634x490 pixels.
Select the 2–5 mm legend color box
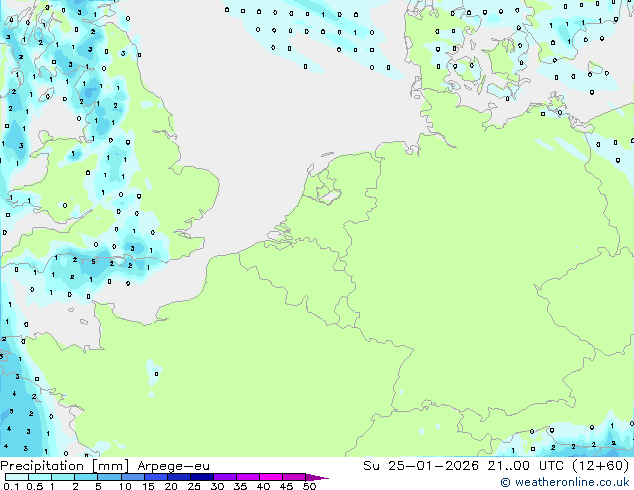coord(86,477)
